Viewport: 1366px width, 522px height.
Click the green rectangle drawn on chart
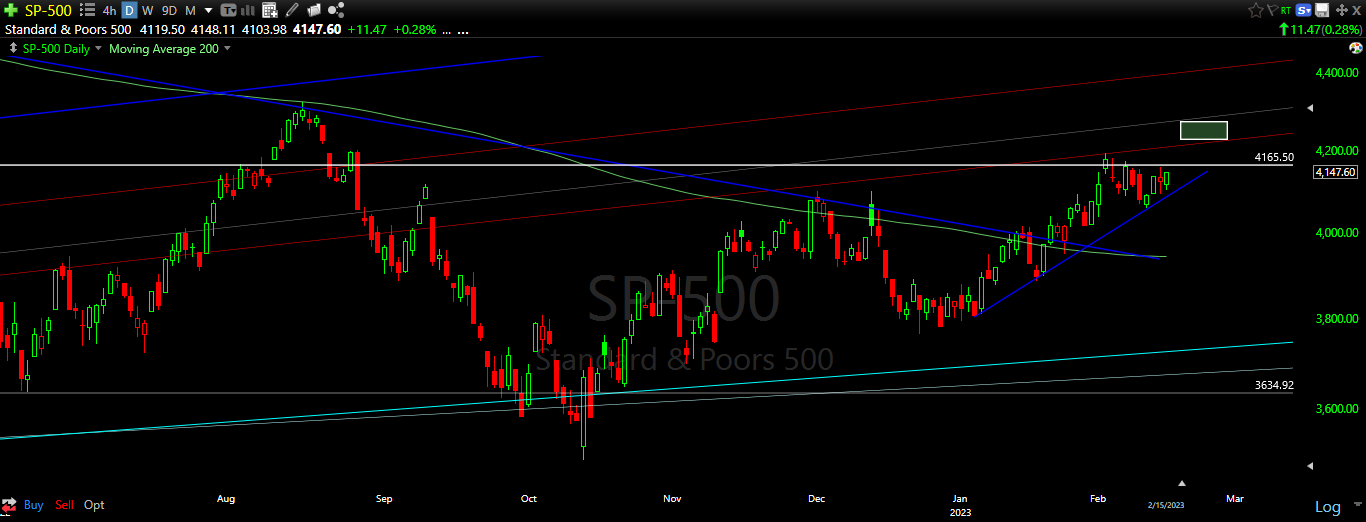click(x=1204, y=130)
